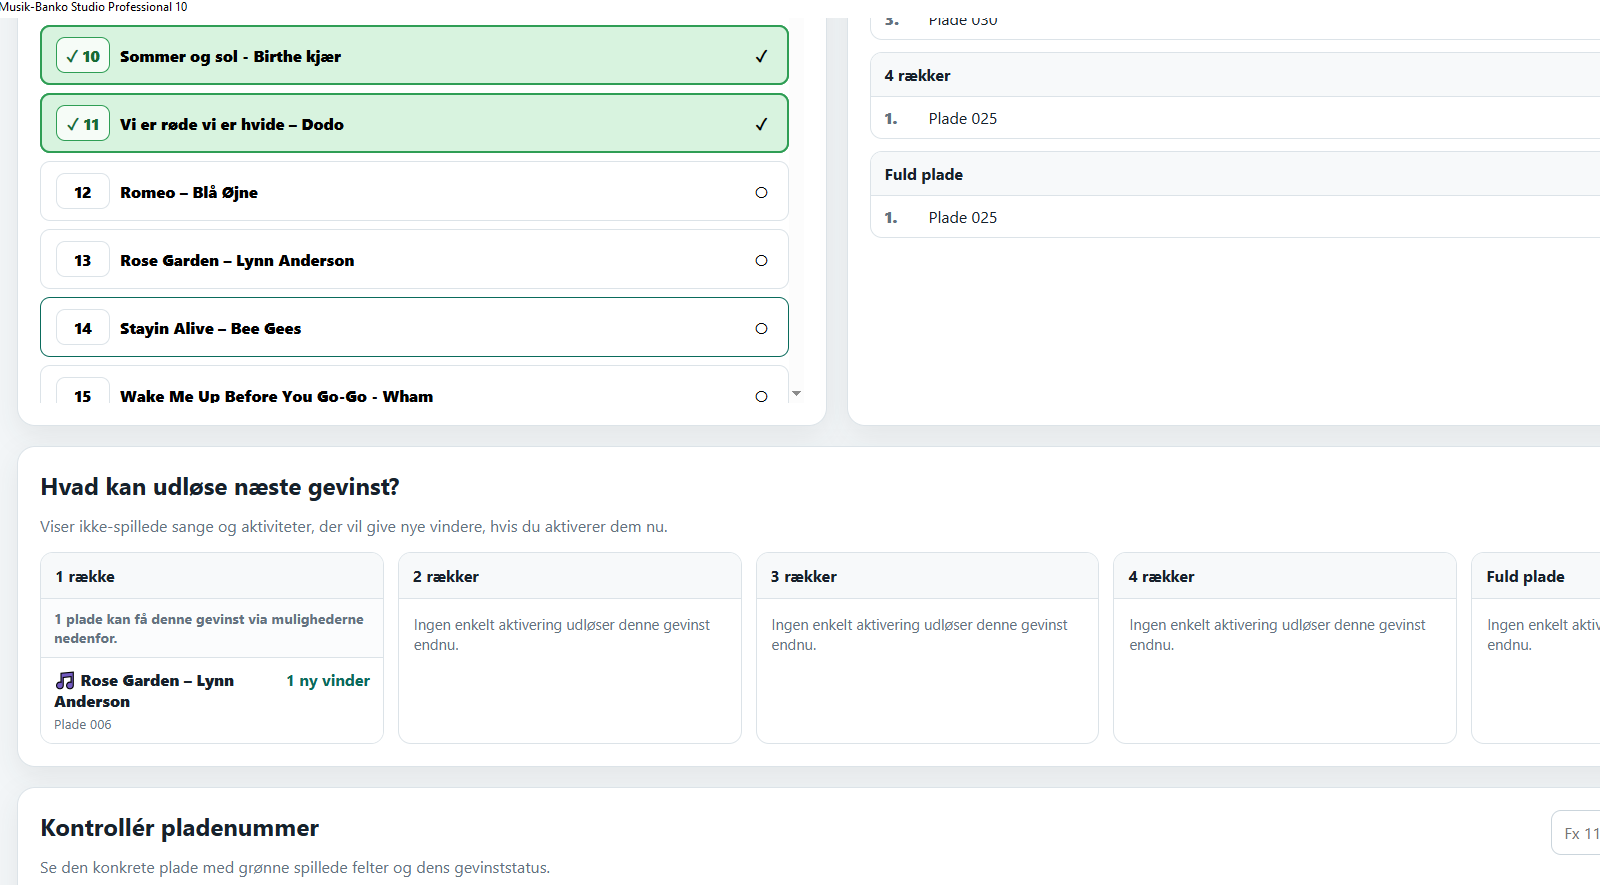Mark Romeo – Blå Øjne as played

[414, 192]
